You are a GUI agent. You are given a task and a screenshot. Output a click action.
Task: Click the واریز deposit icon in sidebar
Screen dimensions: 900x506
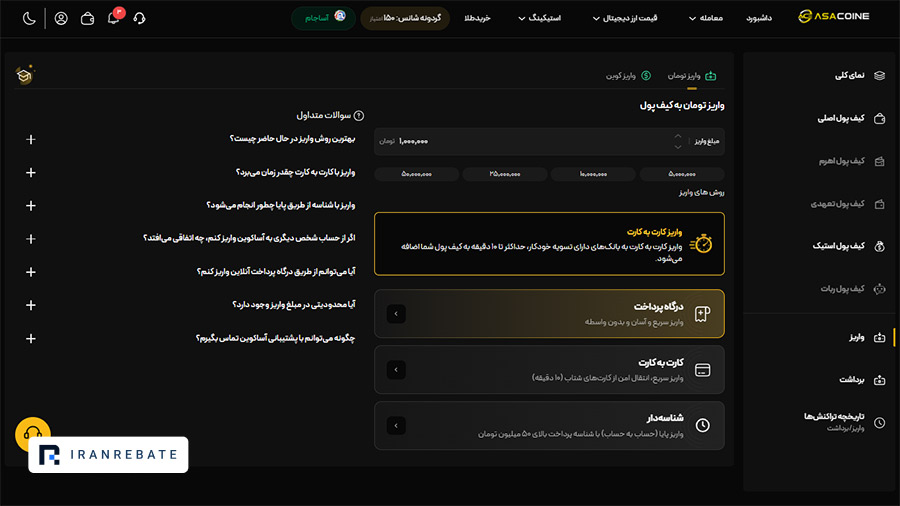tap(879, 337)
